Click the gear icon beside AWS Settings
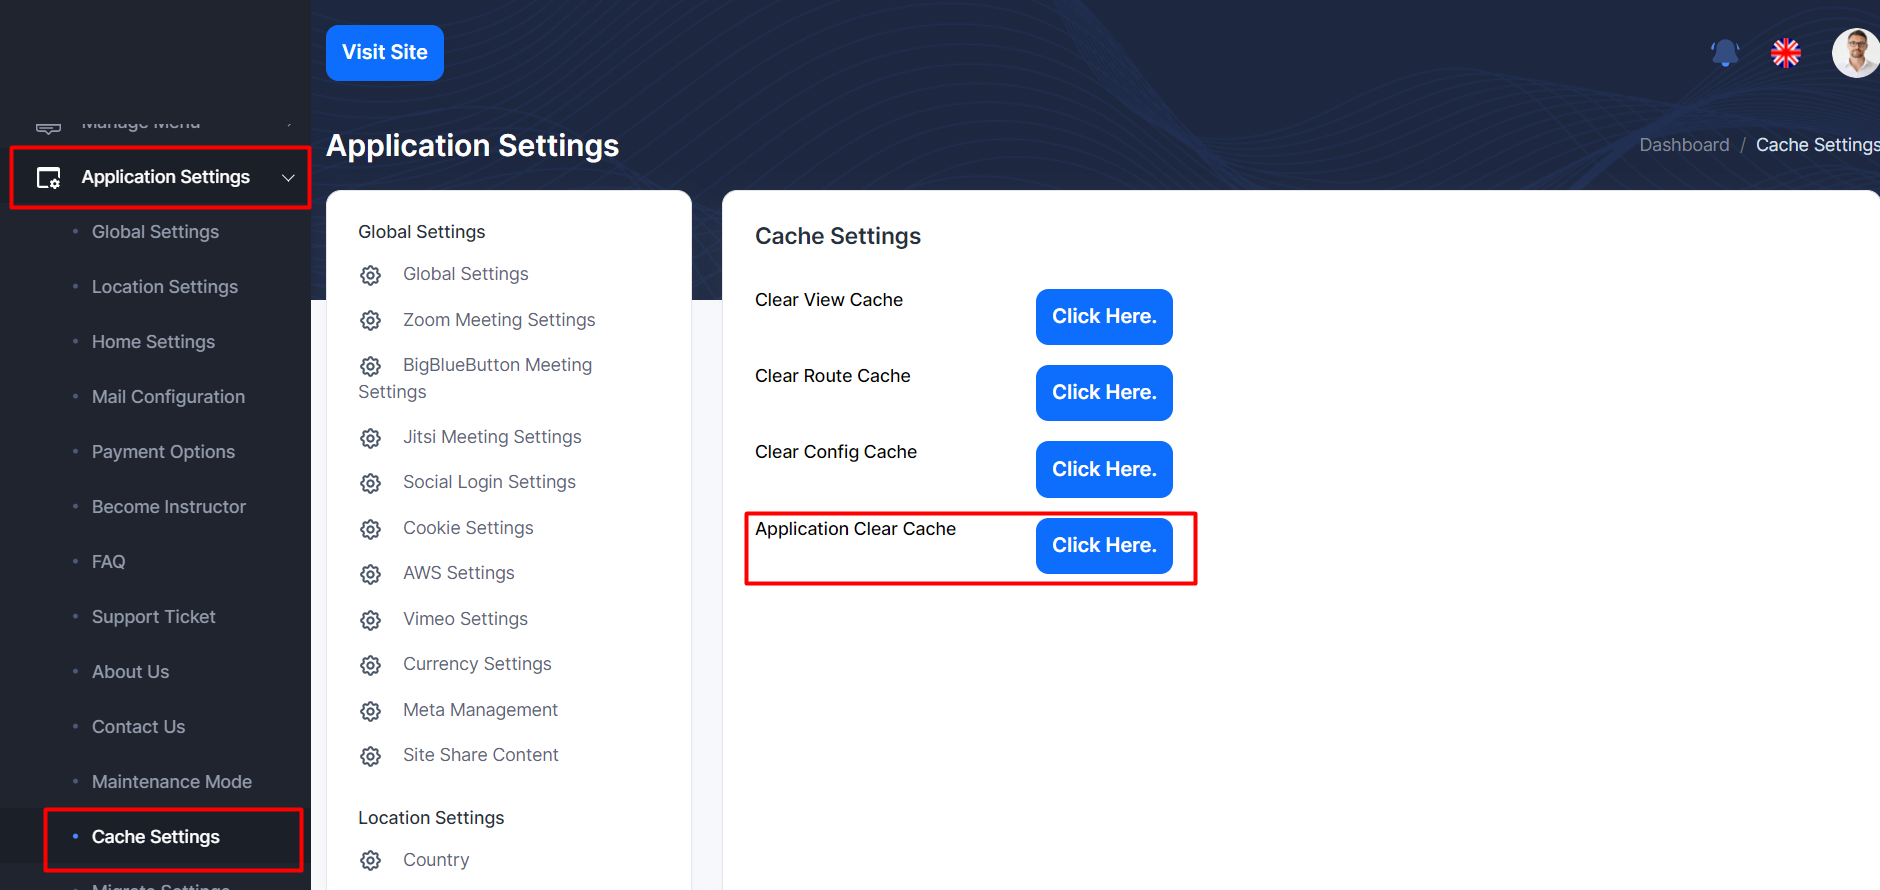The image size is (1880, 890). pos(371,574)
